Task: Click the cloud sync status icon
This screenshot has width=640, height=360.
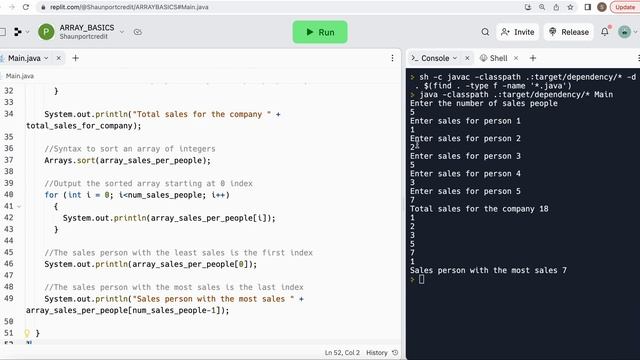Action: [x=138, y=32]
